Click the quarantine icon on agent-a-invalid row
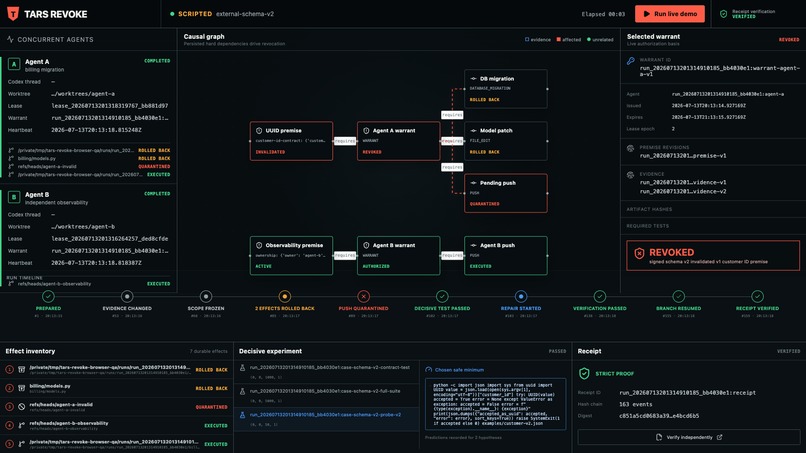The image size is (806, 453). pos(22,407)
